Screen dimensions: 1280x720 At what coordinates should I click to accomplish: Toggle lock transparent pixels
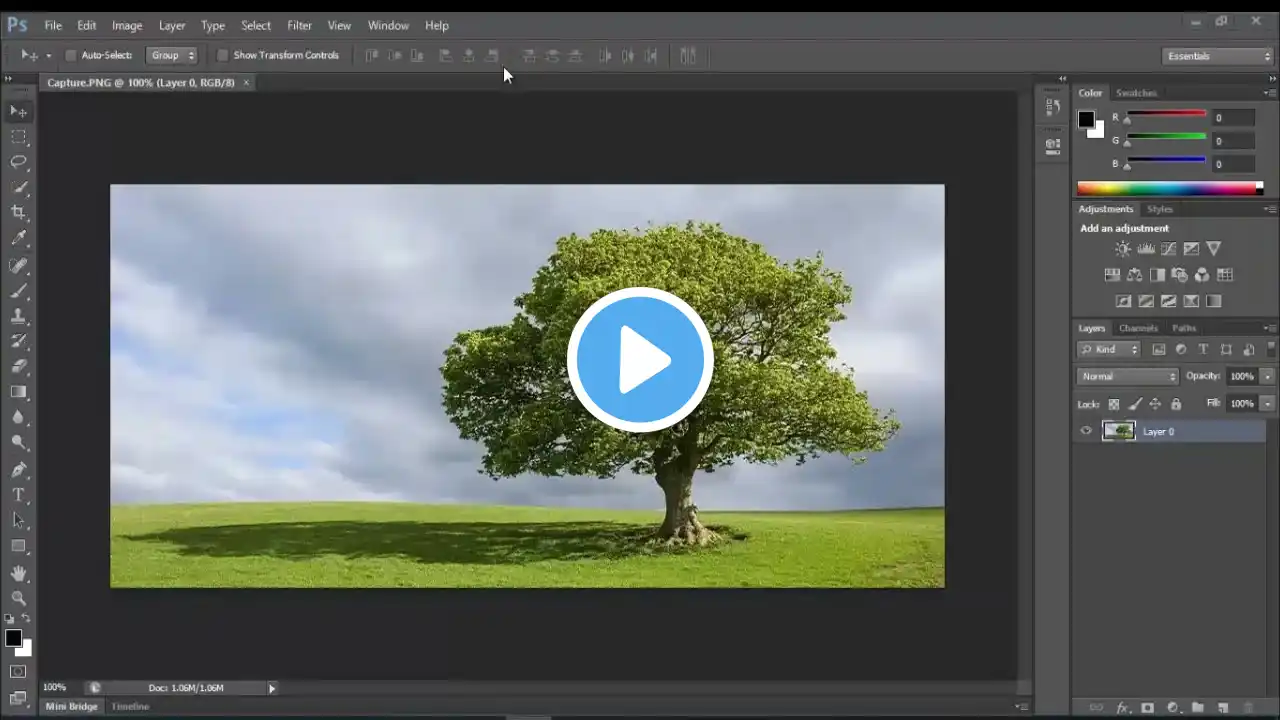(x=1114, y=404)
